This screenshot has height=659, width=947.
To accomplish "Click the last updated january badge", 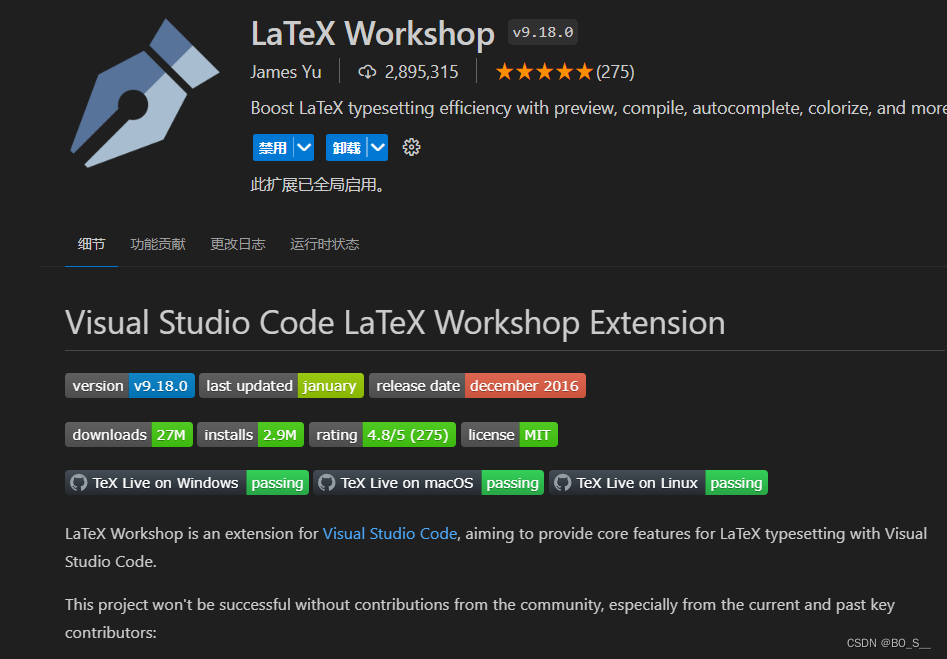I will pyautogui.click(x=281, y=386).
